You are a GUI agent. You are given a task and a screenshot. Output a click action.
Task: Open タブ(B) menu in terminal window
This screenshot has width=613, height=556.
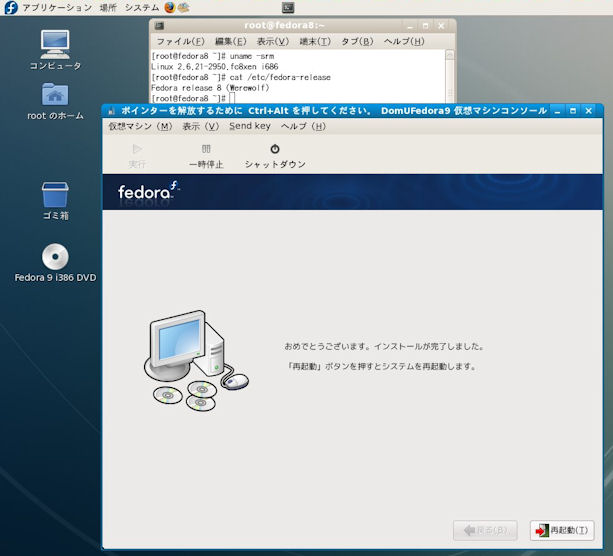click(357, 41)
